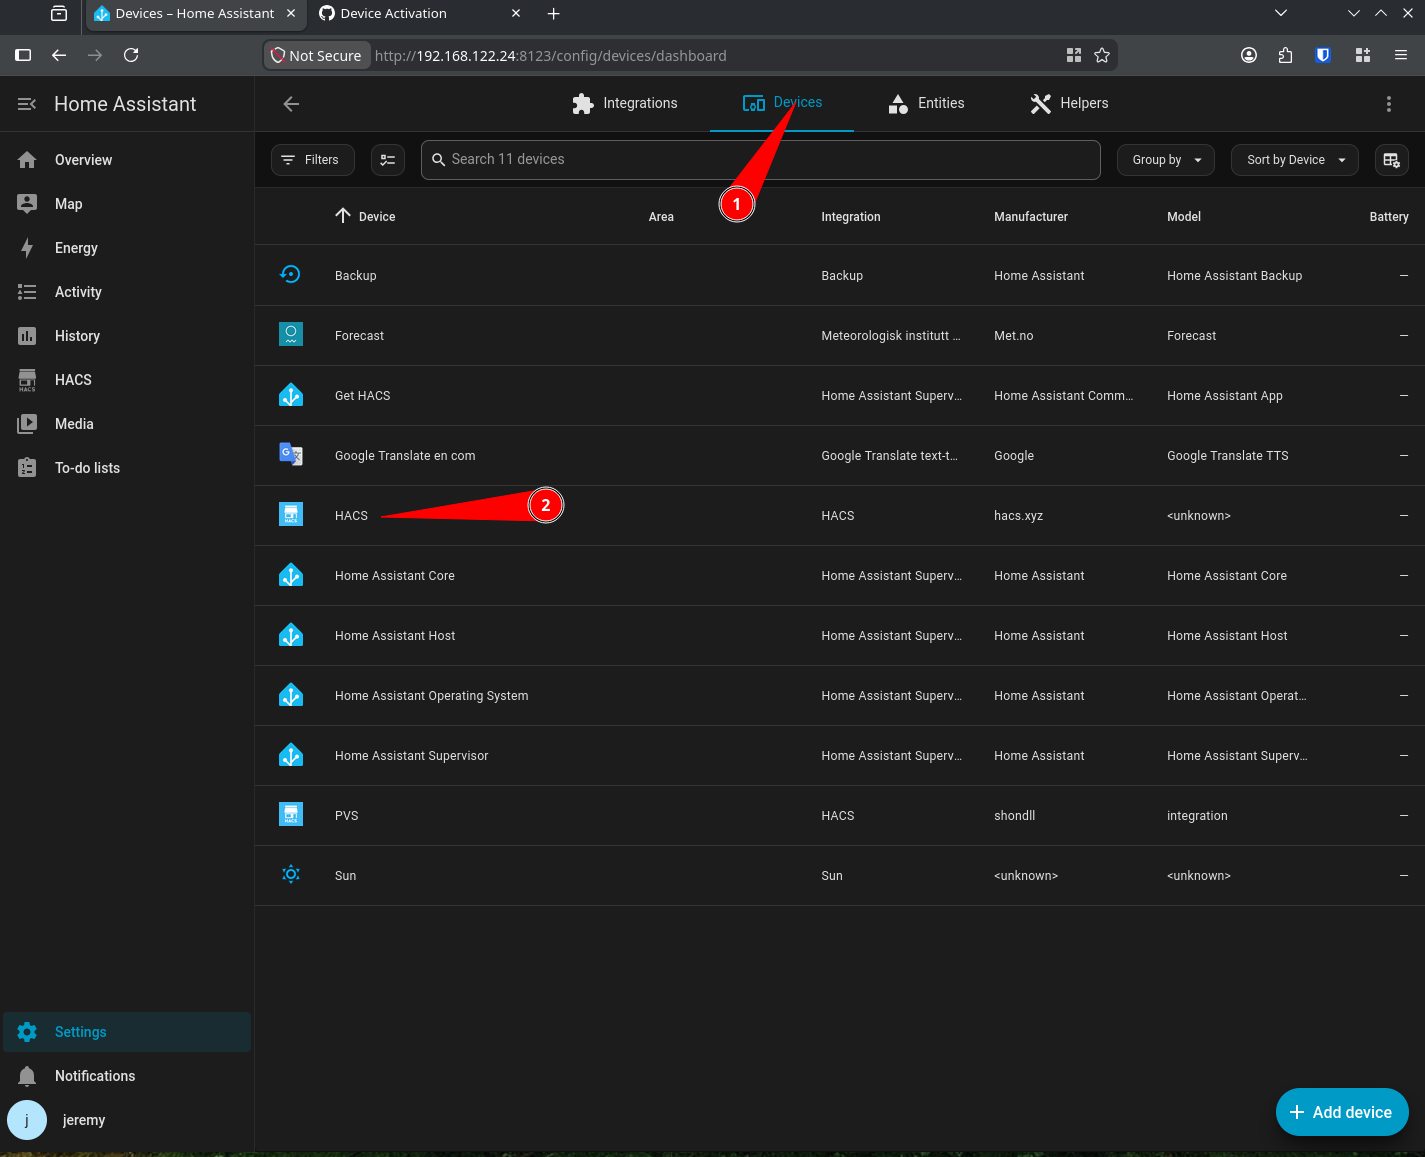The image size is (1425, 1157).
Task: Open the Home Assistant Core device name
Action: point(395,576)
